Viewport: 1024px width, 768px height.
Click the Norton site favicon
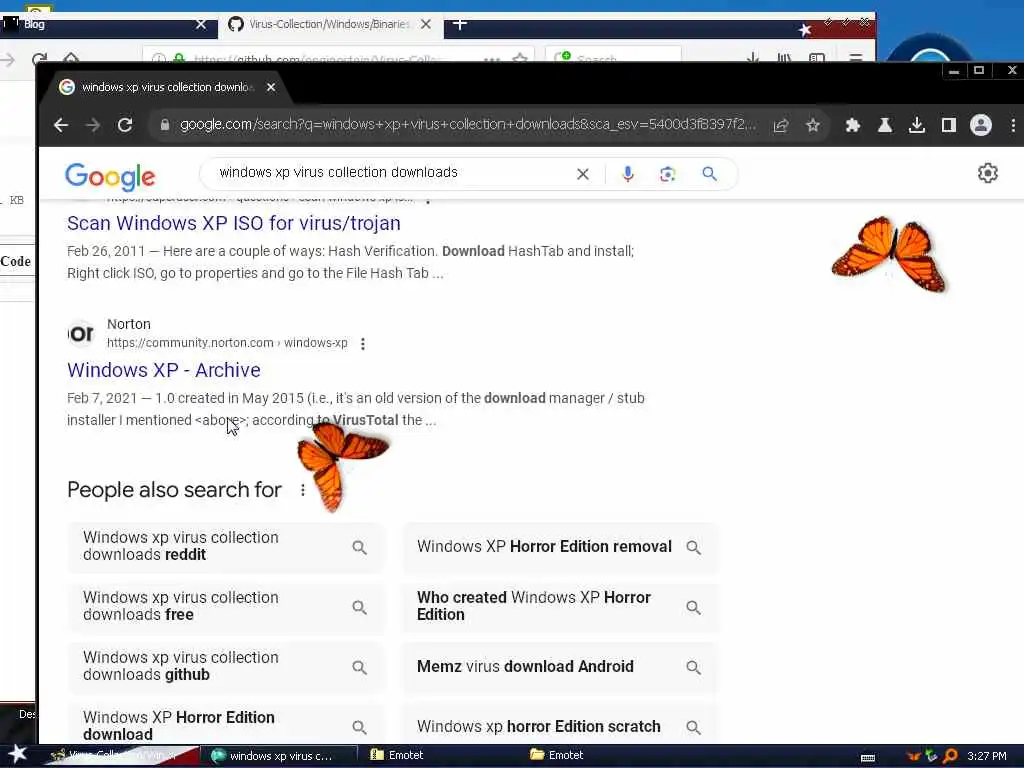click(81, 334)
